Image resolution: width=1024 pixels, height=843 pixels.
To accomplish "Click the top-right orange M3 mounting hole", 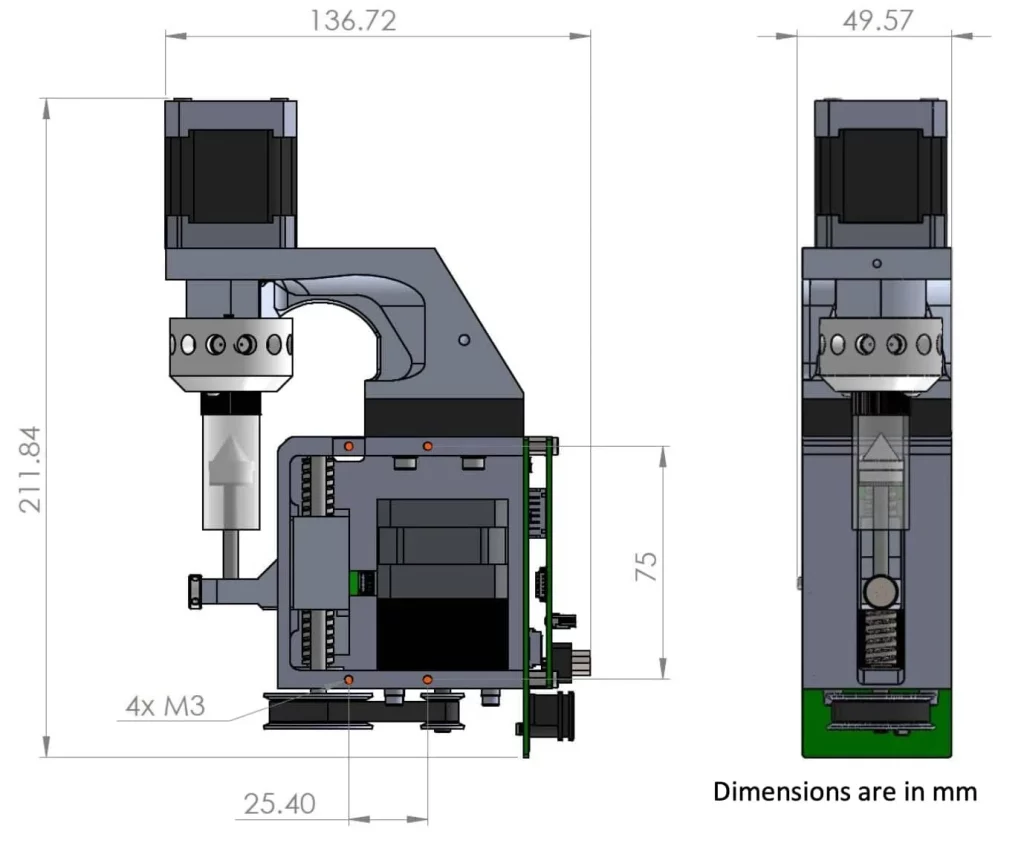I will point(427,445).
